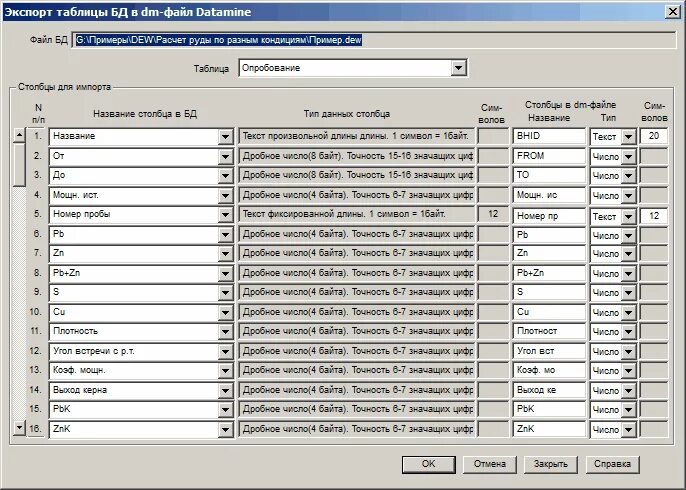Click the BHID dm-file name field
The image size is (686, 490).
pos(549,136)
